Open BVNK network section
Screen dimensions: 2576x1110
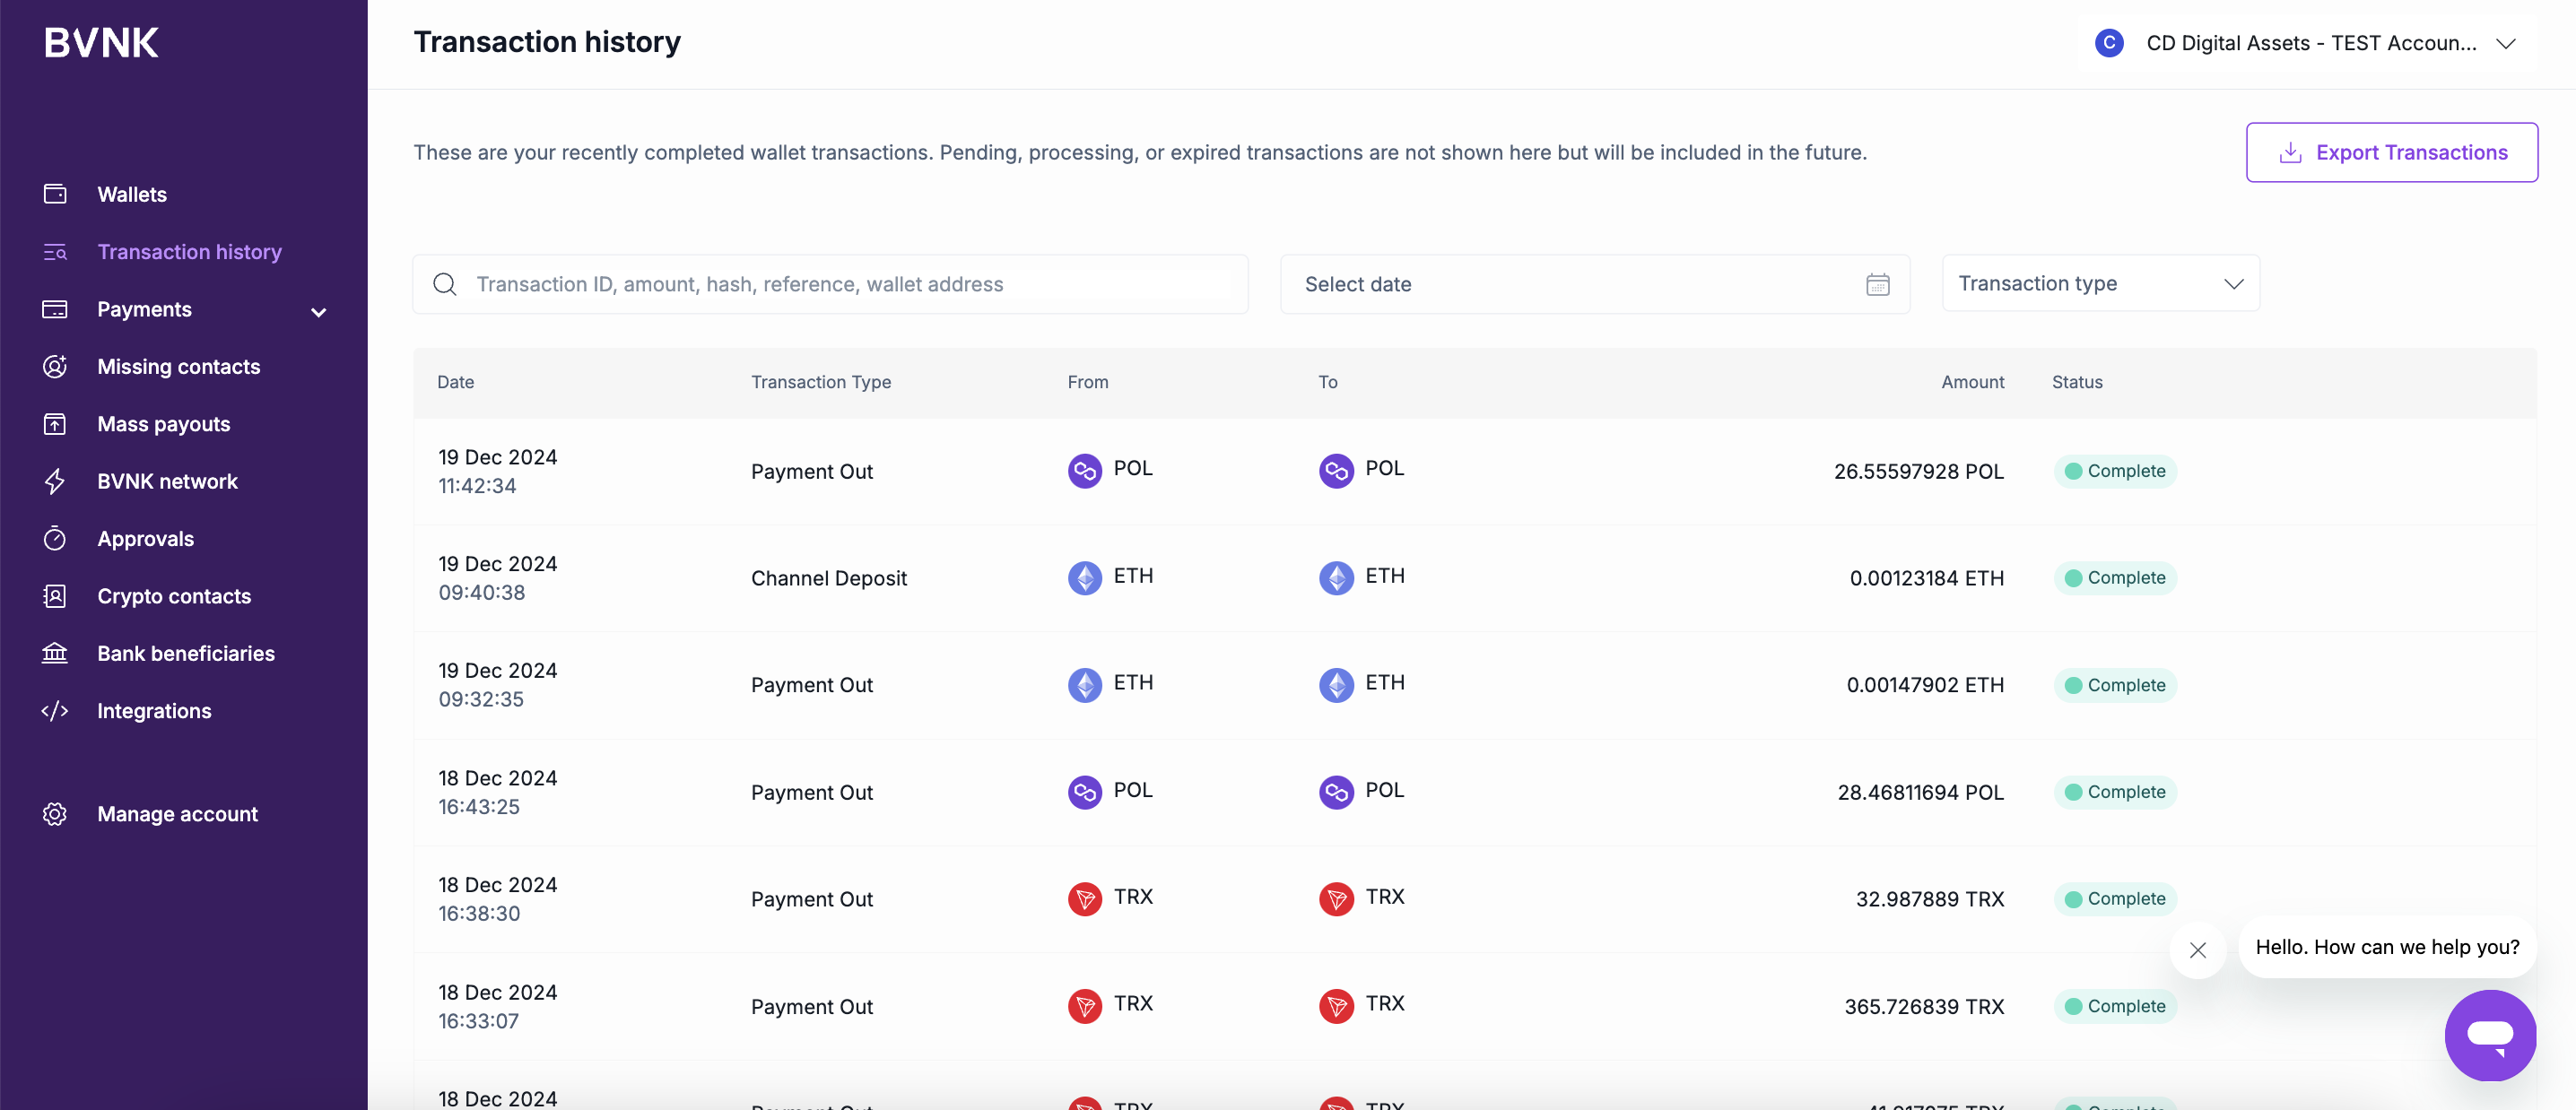(x=167, y=481)
